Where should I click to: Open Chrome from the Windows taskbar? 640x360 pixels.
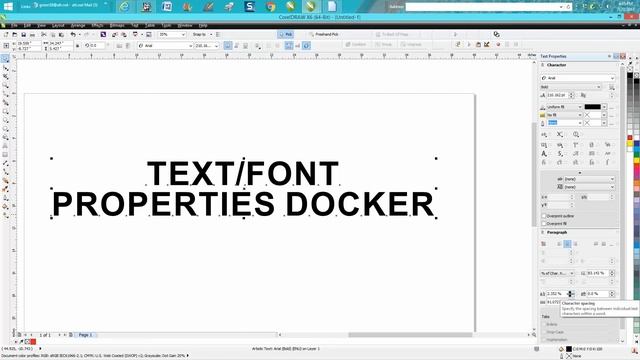point(270,6)
